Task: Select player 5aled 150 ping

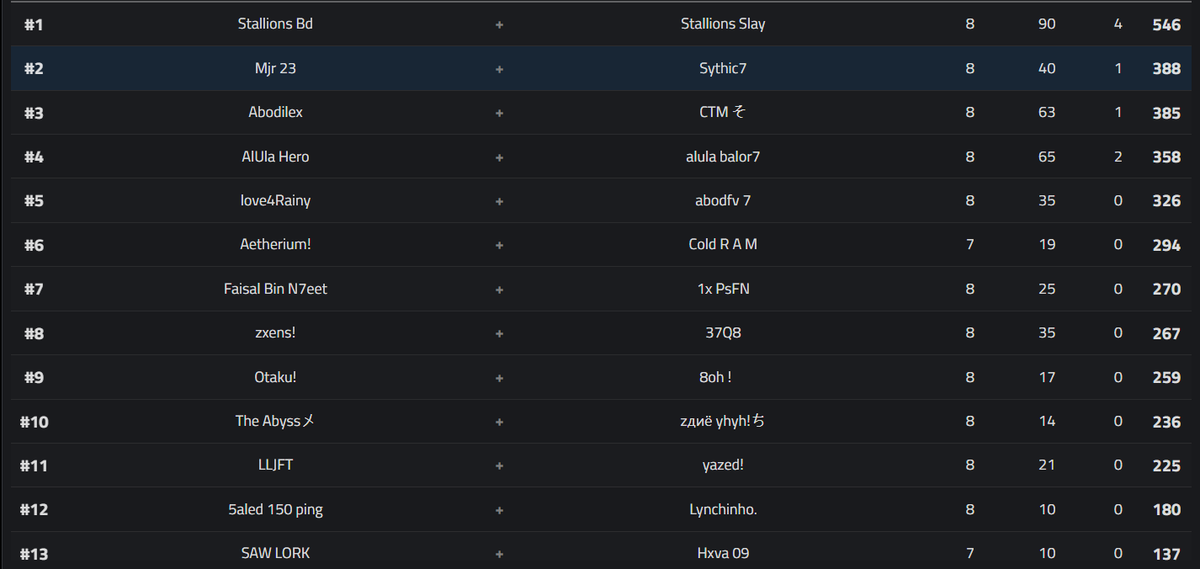Action: (x=275, y=509)
